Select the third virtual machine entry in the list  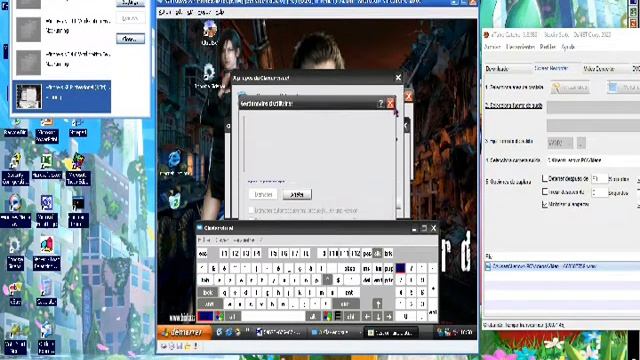[62, 62]
